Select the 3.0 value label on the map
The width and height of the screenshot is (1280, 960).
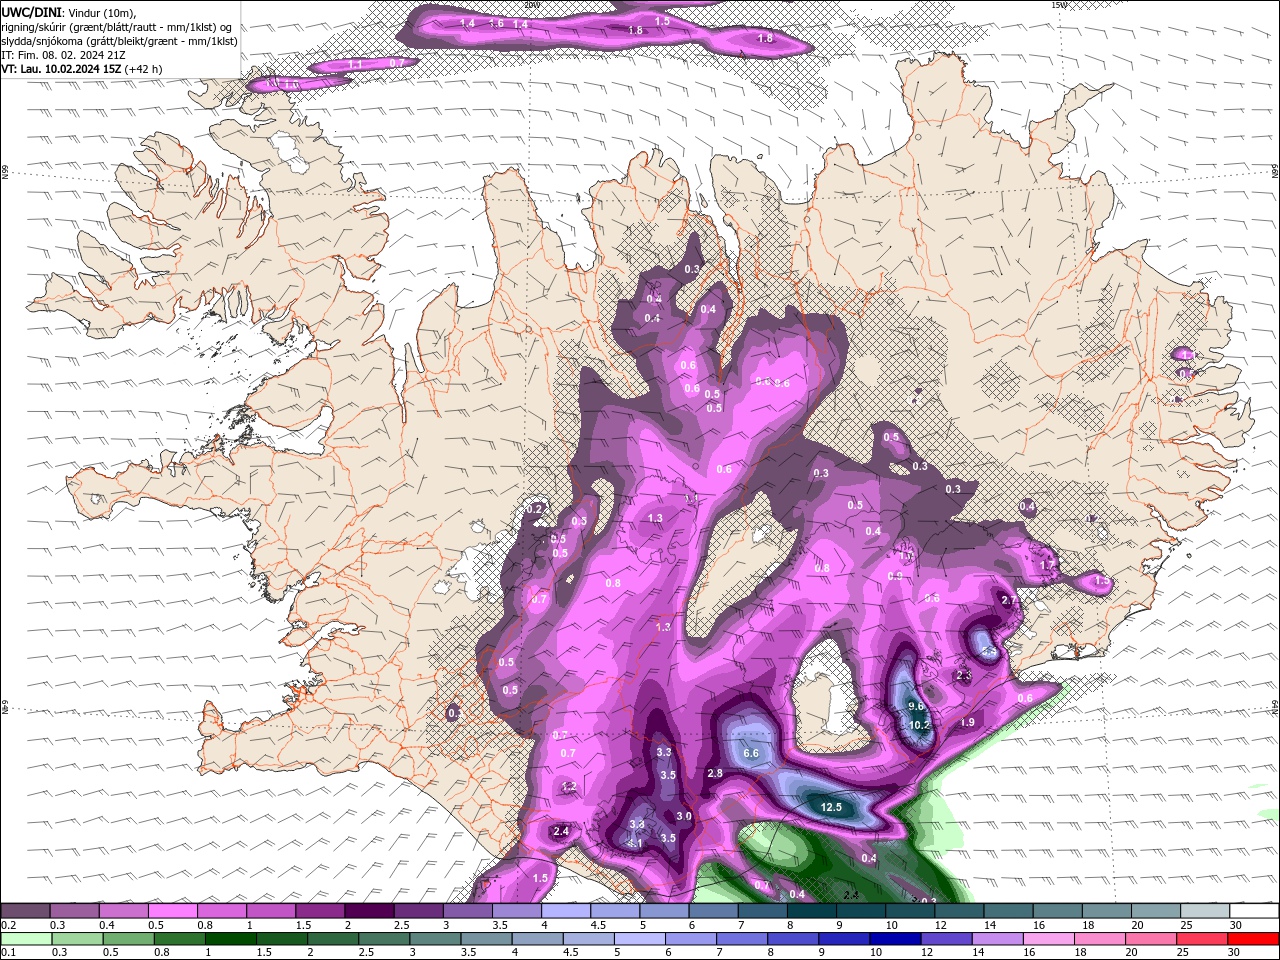tap(684, 817)
